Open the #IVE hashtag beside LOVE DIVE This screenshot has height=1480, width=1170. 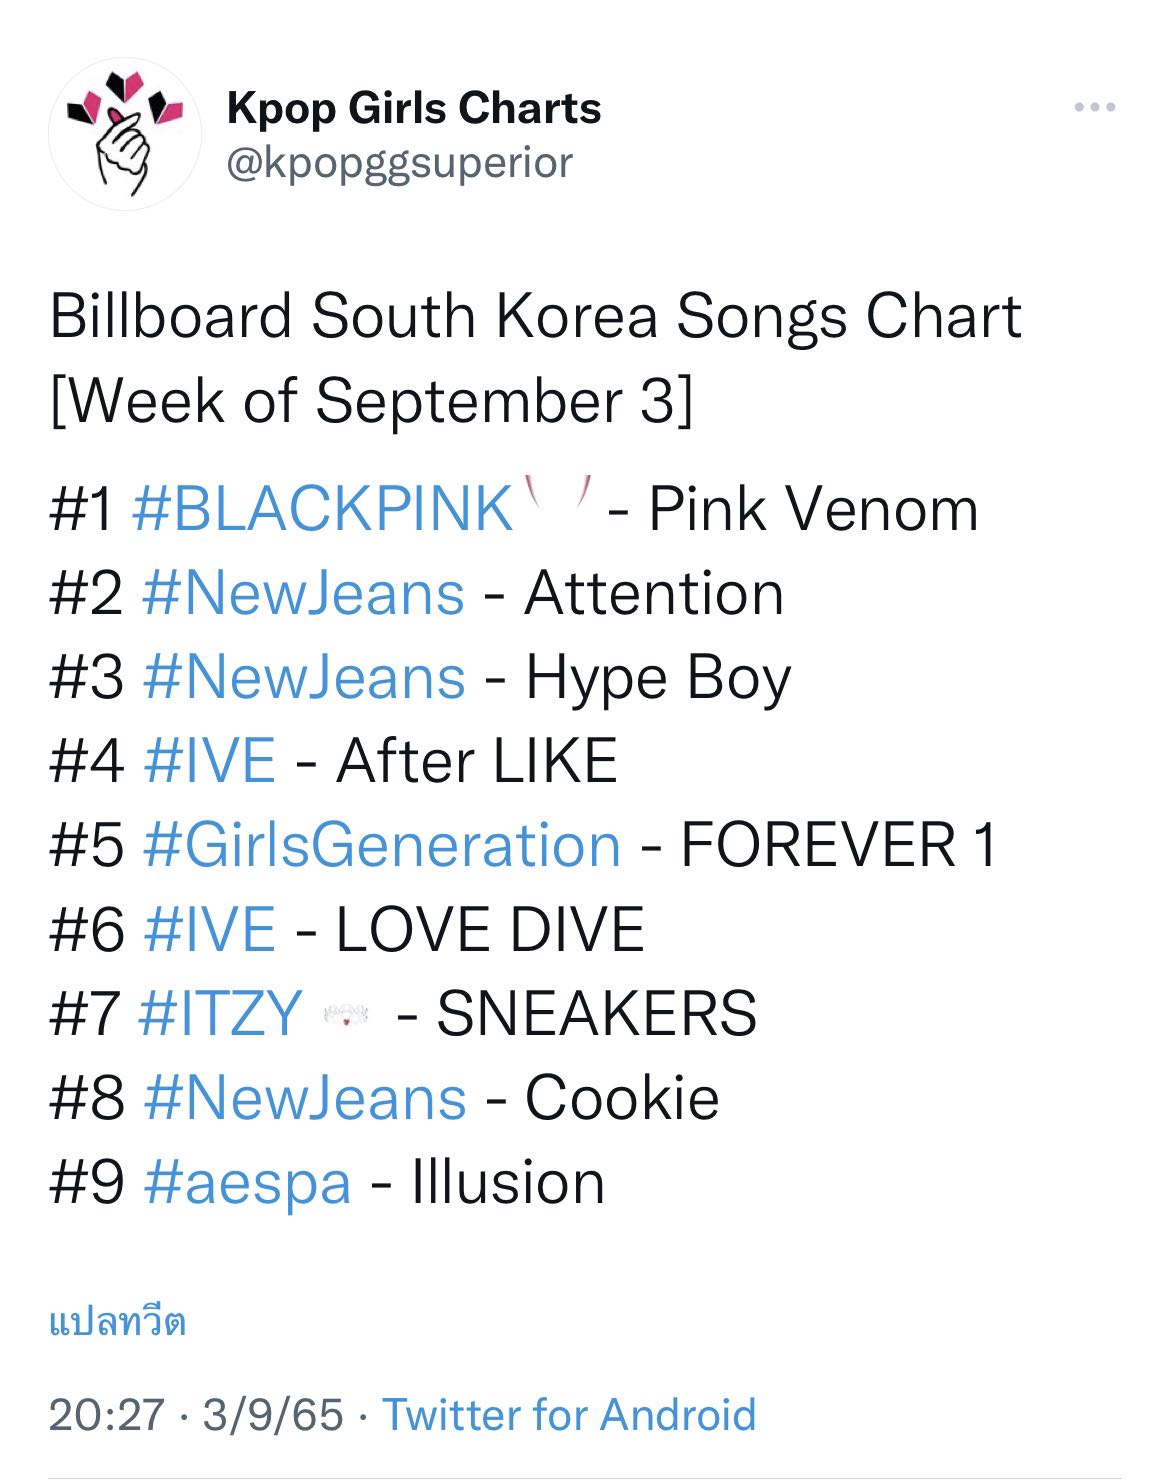(x=210, y=929)
